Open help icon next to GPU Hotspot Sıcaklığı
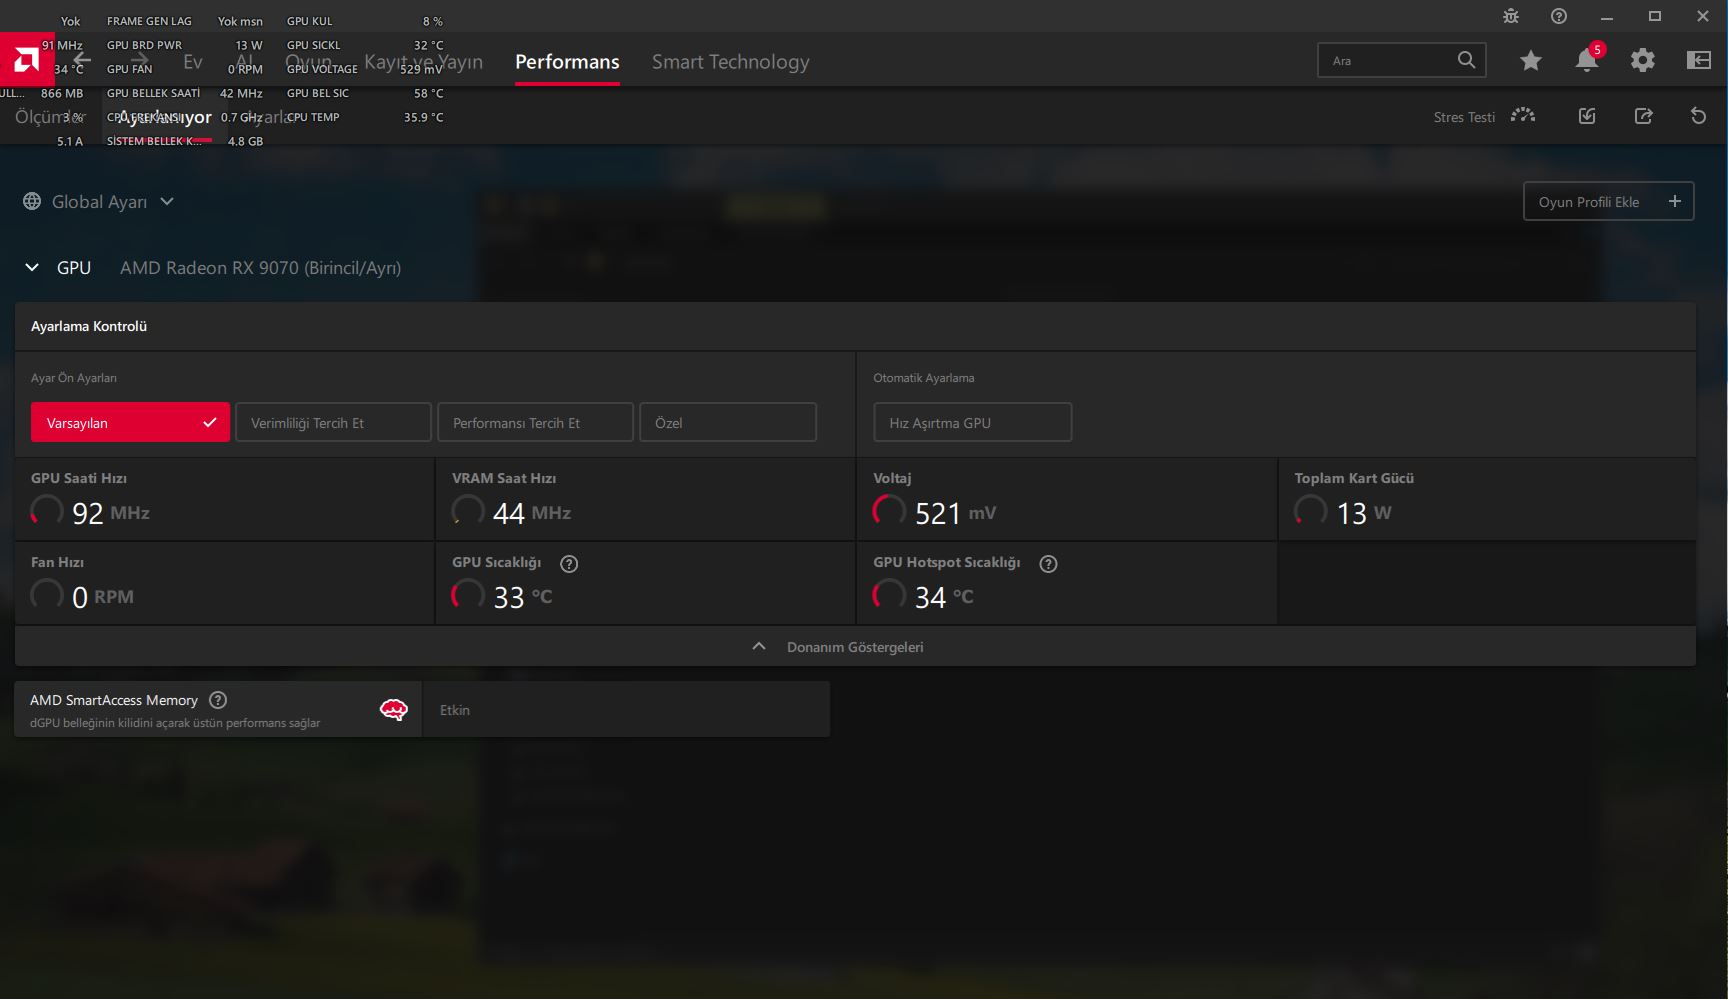 [1048, 563]
